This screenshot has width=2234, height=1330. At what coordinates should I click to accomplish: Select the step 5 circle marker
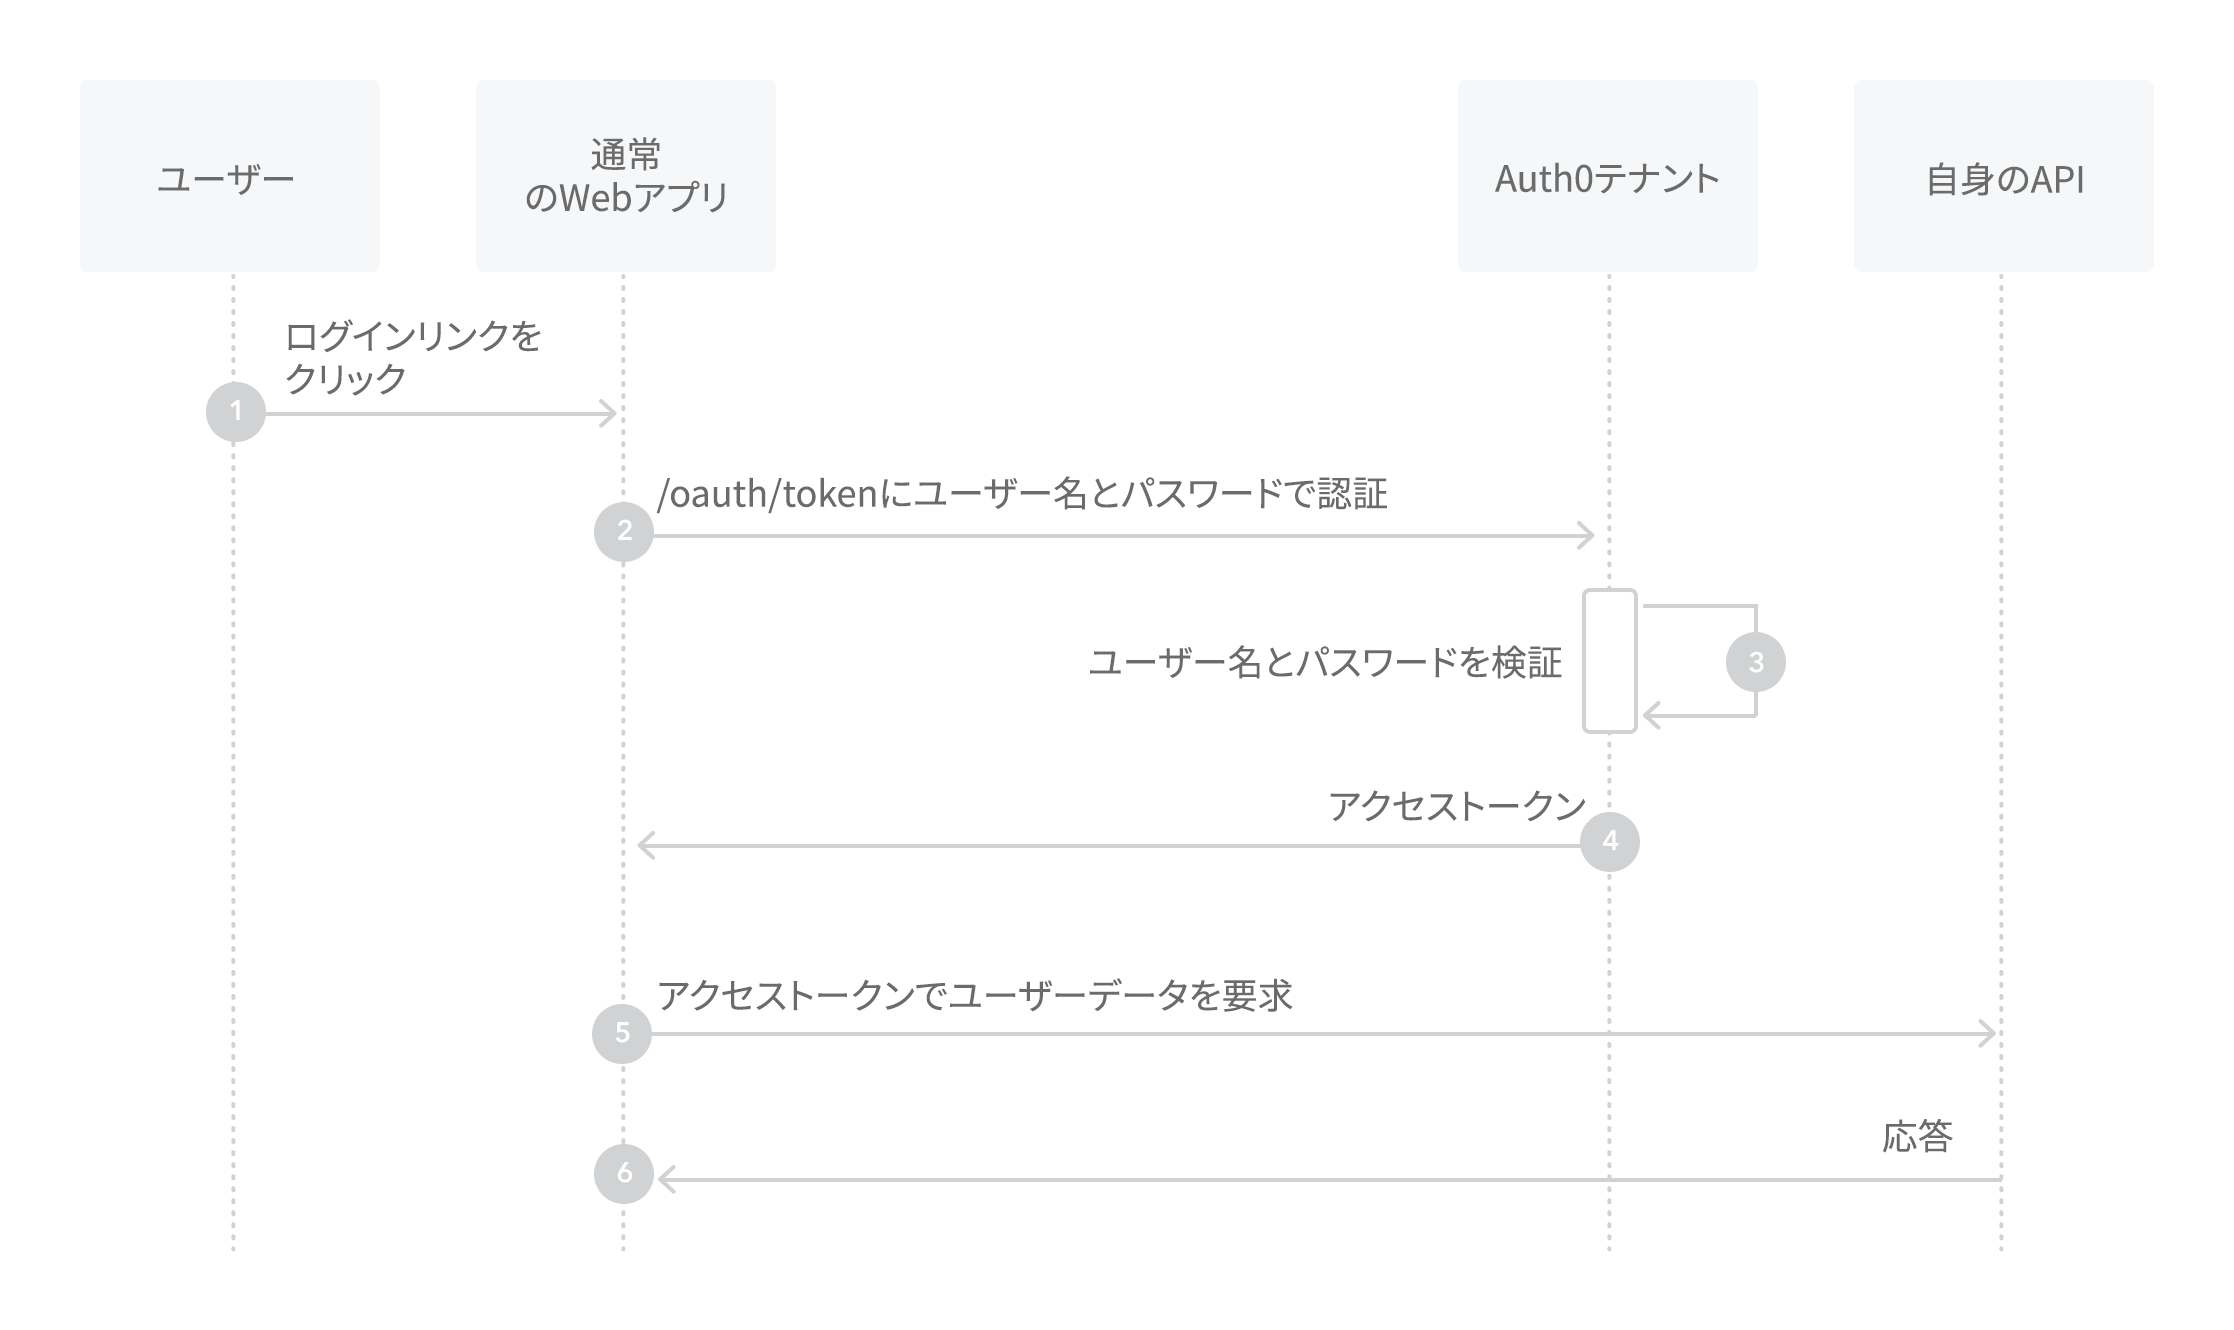click(622, 1033)
